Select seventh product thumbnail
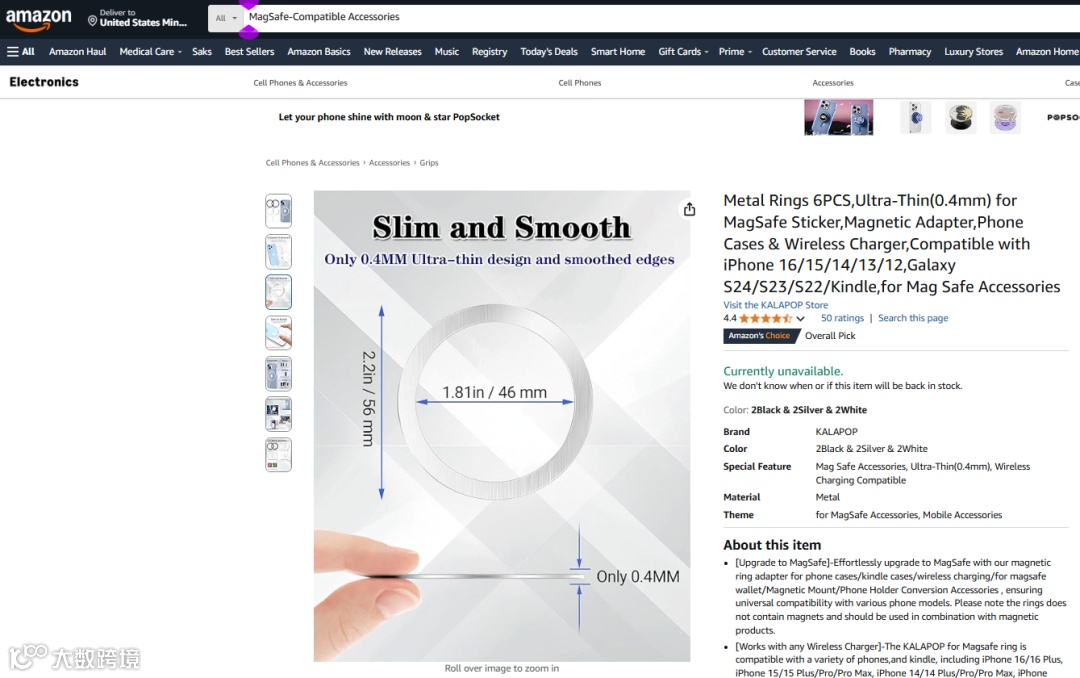This screenshot has height=678, width=1080. [278, 455]
